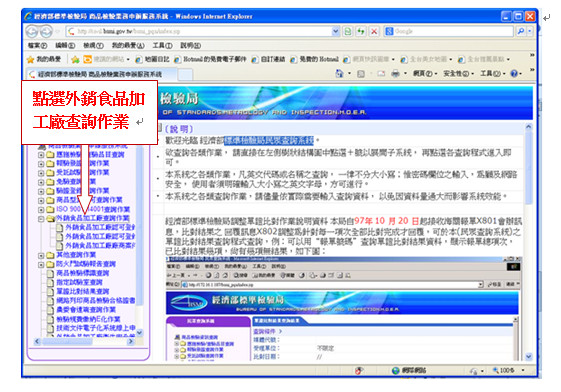Click the browser Forward arrow button
561x392 pixels.
(x=47, y=31)
